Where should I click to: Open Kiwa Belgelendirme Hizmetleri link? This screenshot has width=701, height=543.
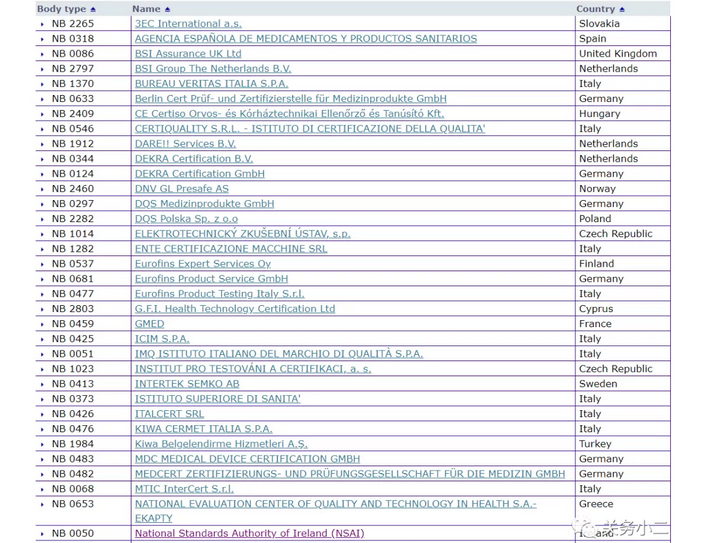click(x=221, y=444)
